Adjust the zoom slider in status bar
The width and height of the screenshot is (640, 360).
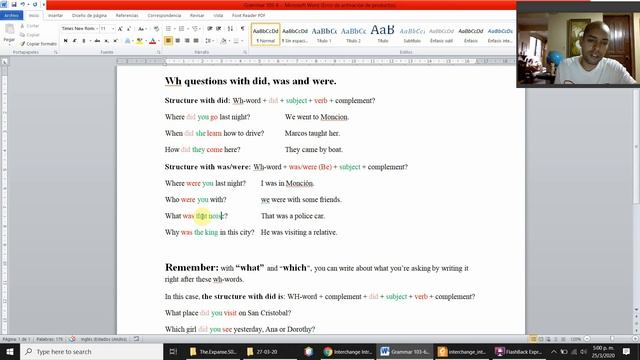click(x=611, y=339)
